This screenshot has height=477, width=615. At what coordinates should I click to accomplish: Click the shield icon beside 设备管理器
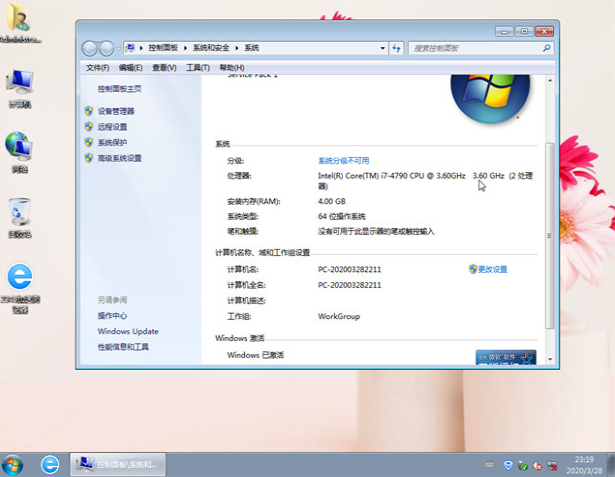pyautogui.click(x=89, y=111)
